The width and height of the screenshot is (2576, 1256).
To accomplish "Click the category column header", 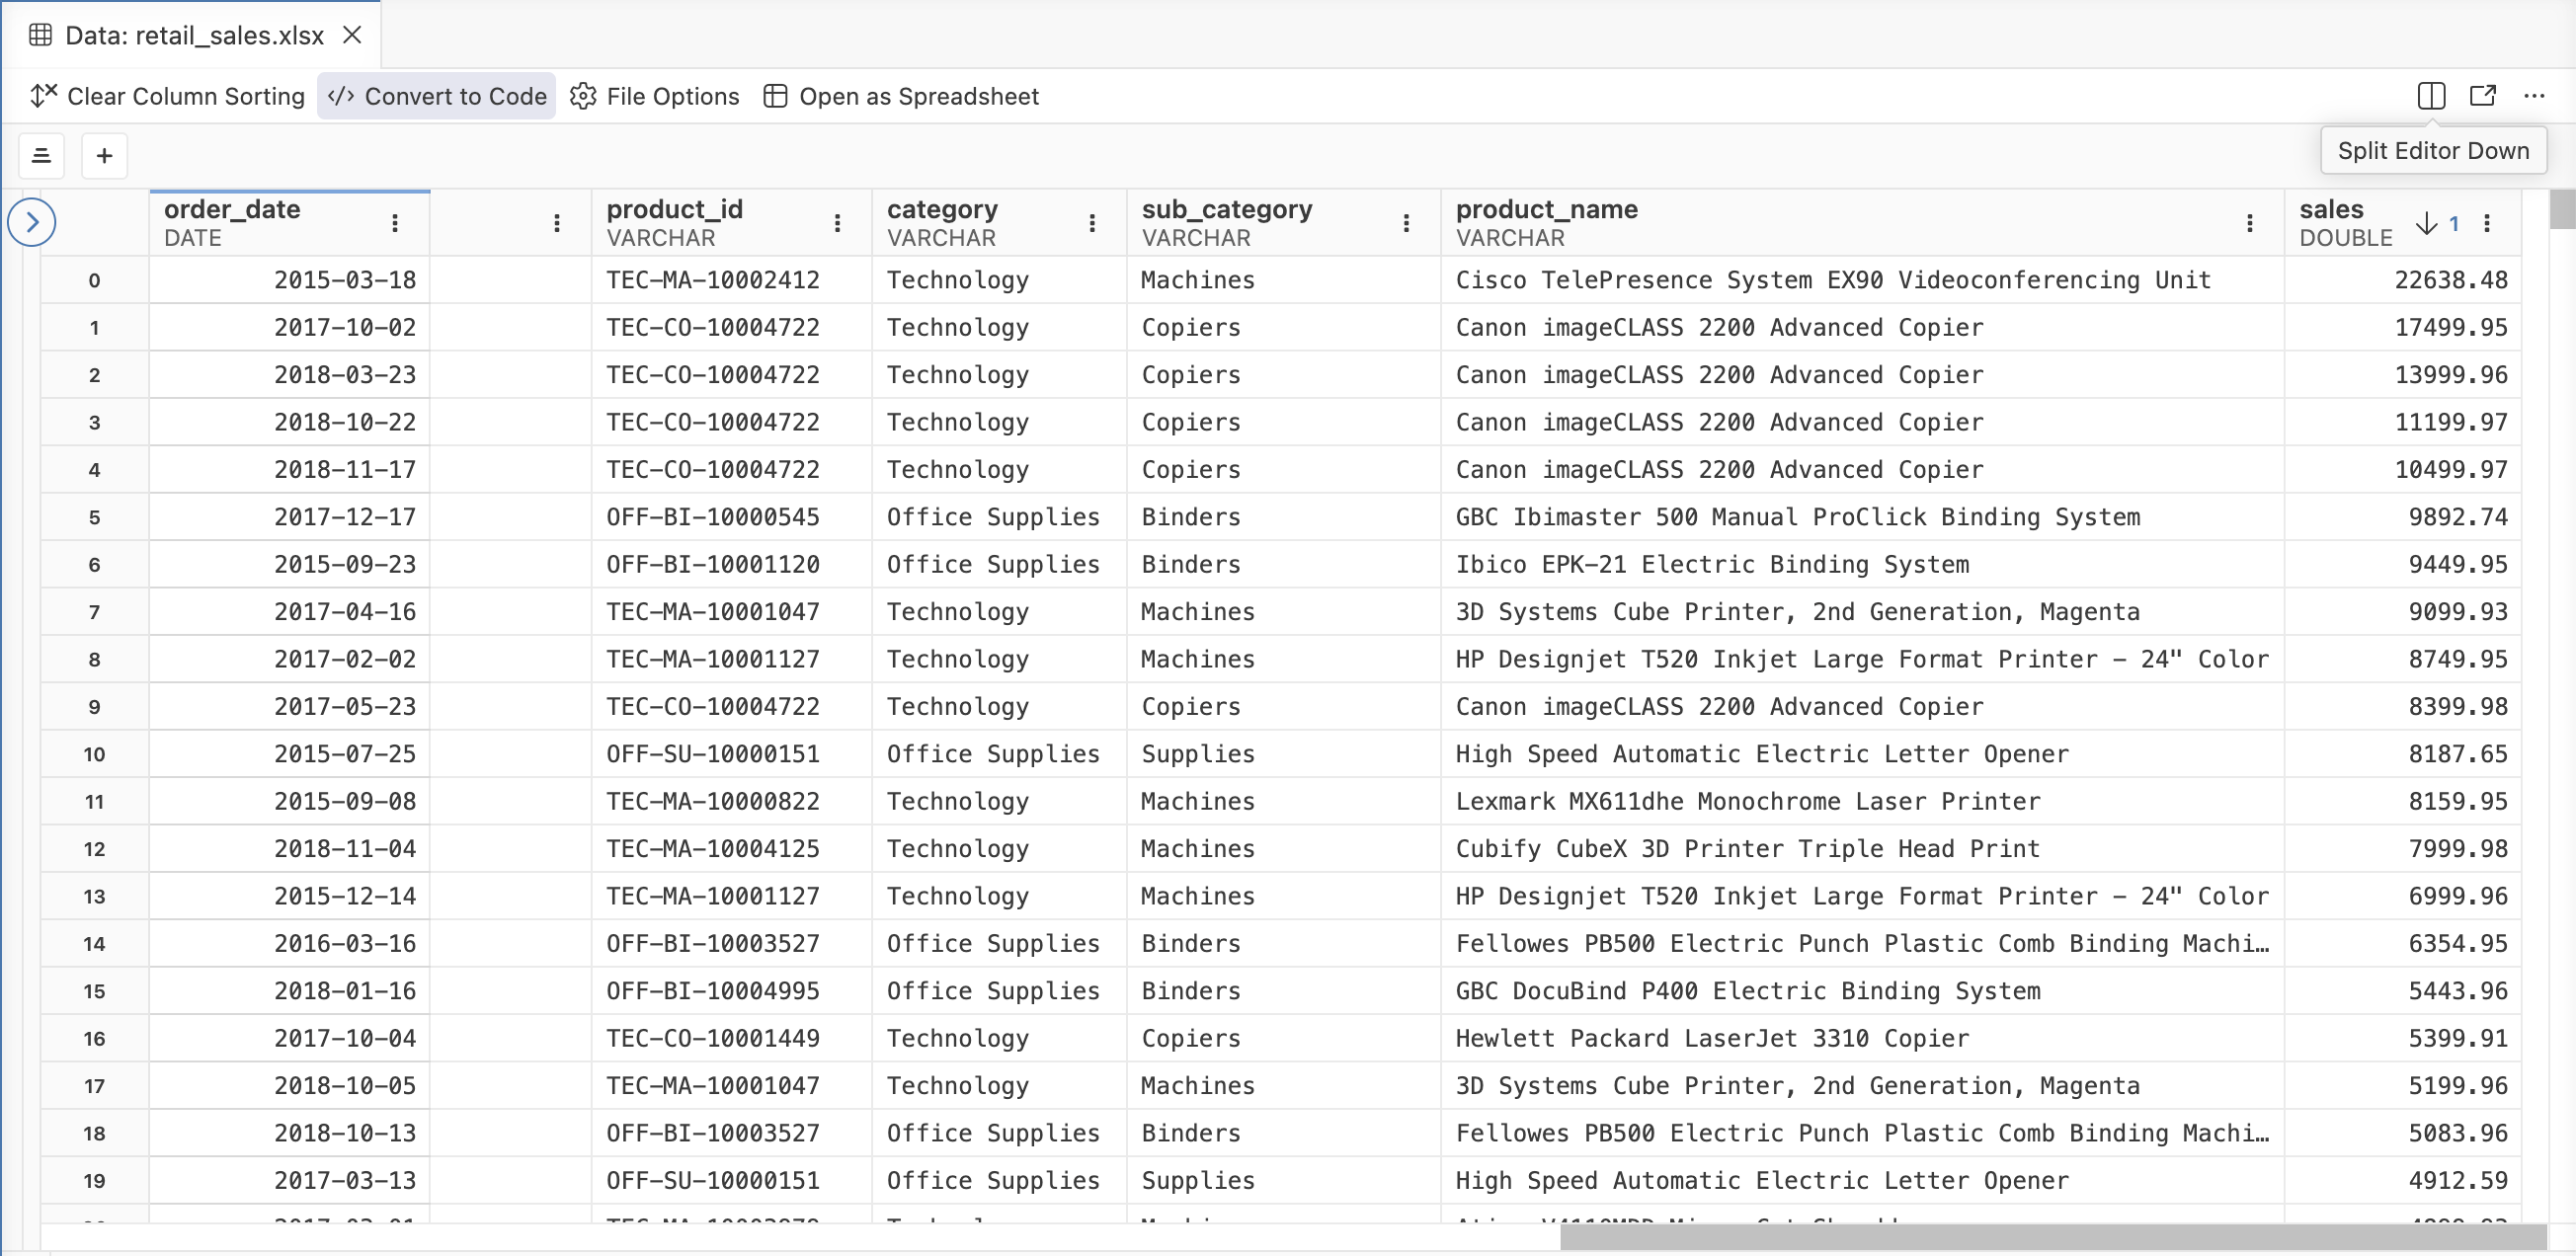I will (999, 223).
